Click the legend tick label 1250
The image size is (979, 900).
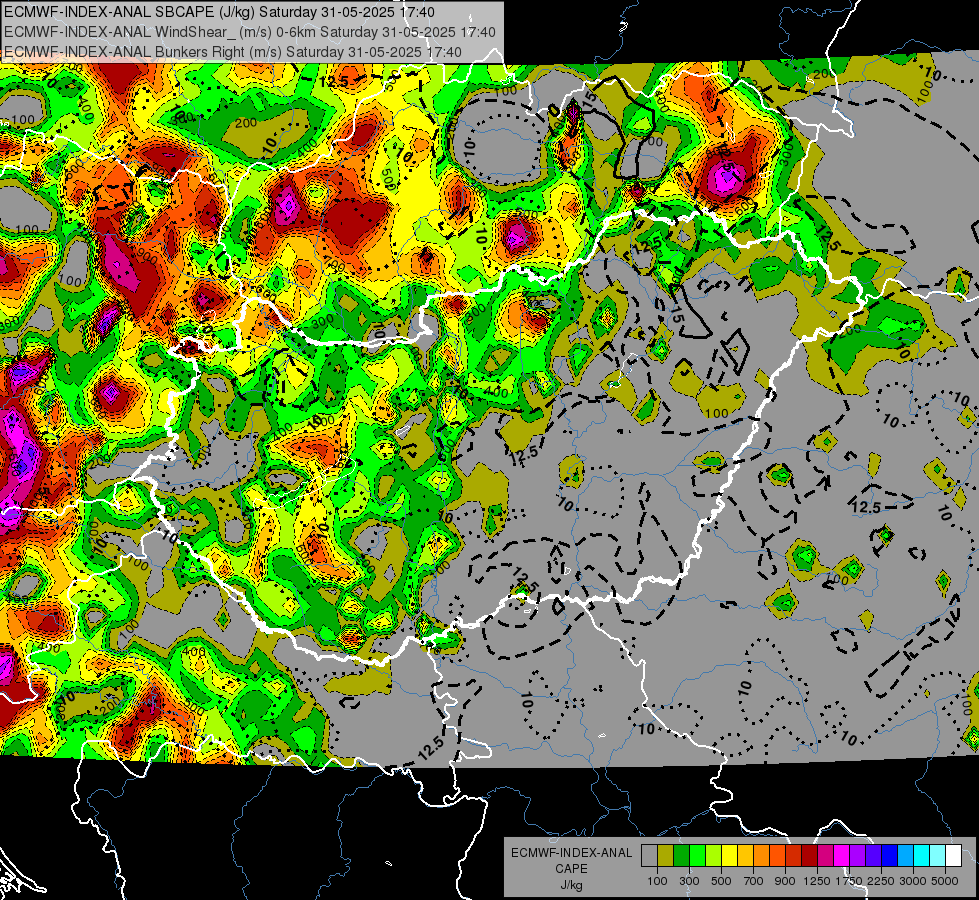click(817, 881)
